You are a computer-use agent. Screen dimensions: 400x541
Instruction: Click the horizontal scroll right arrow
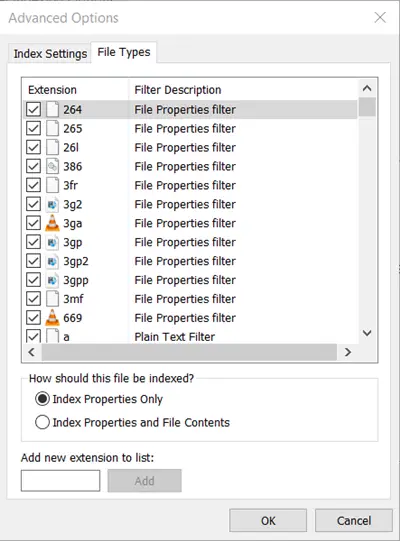click(x=348, y=352)
